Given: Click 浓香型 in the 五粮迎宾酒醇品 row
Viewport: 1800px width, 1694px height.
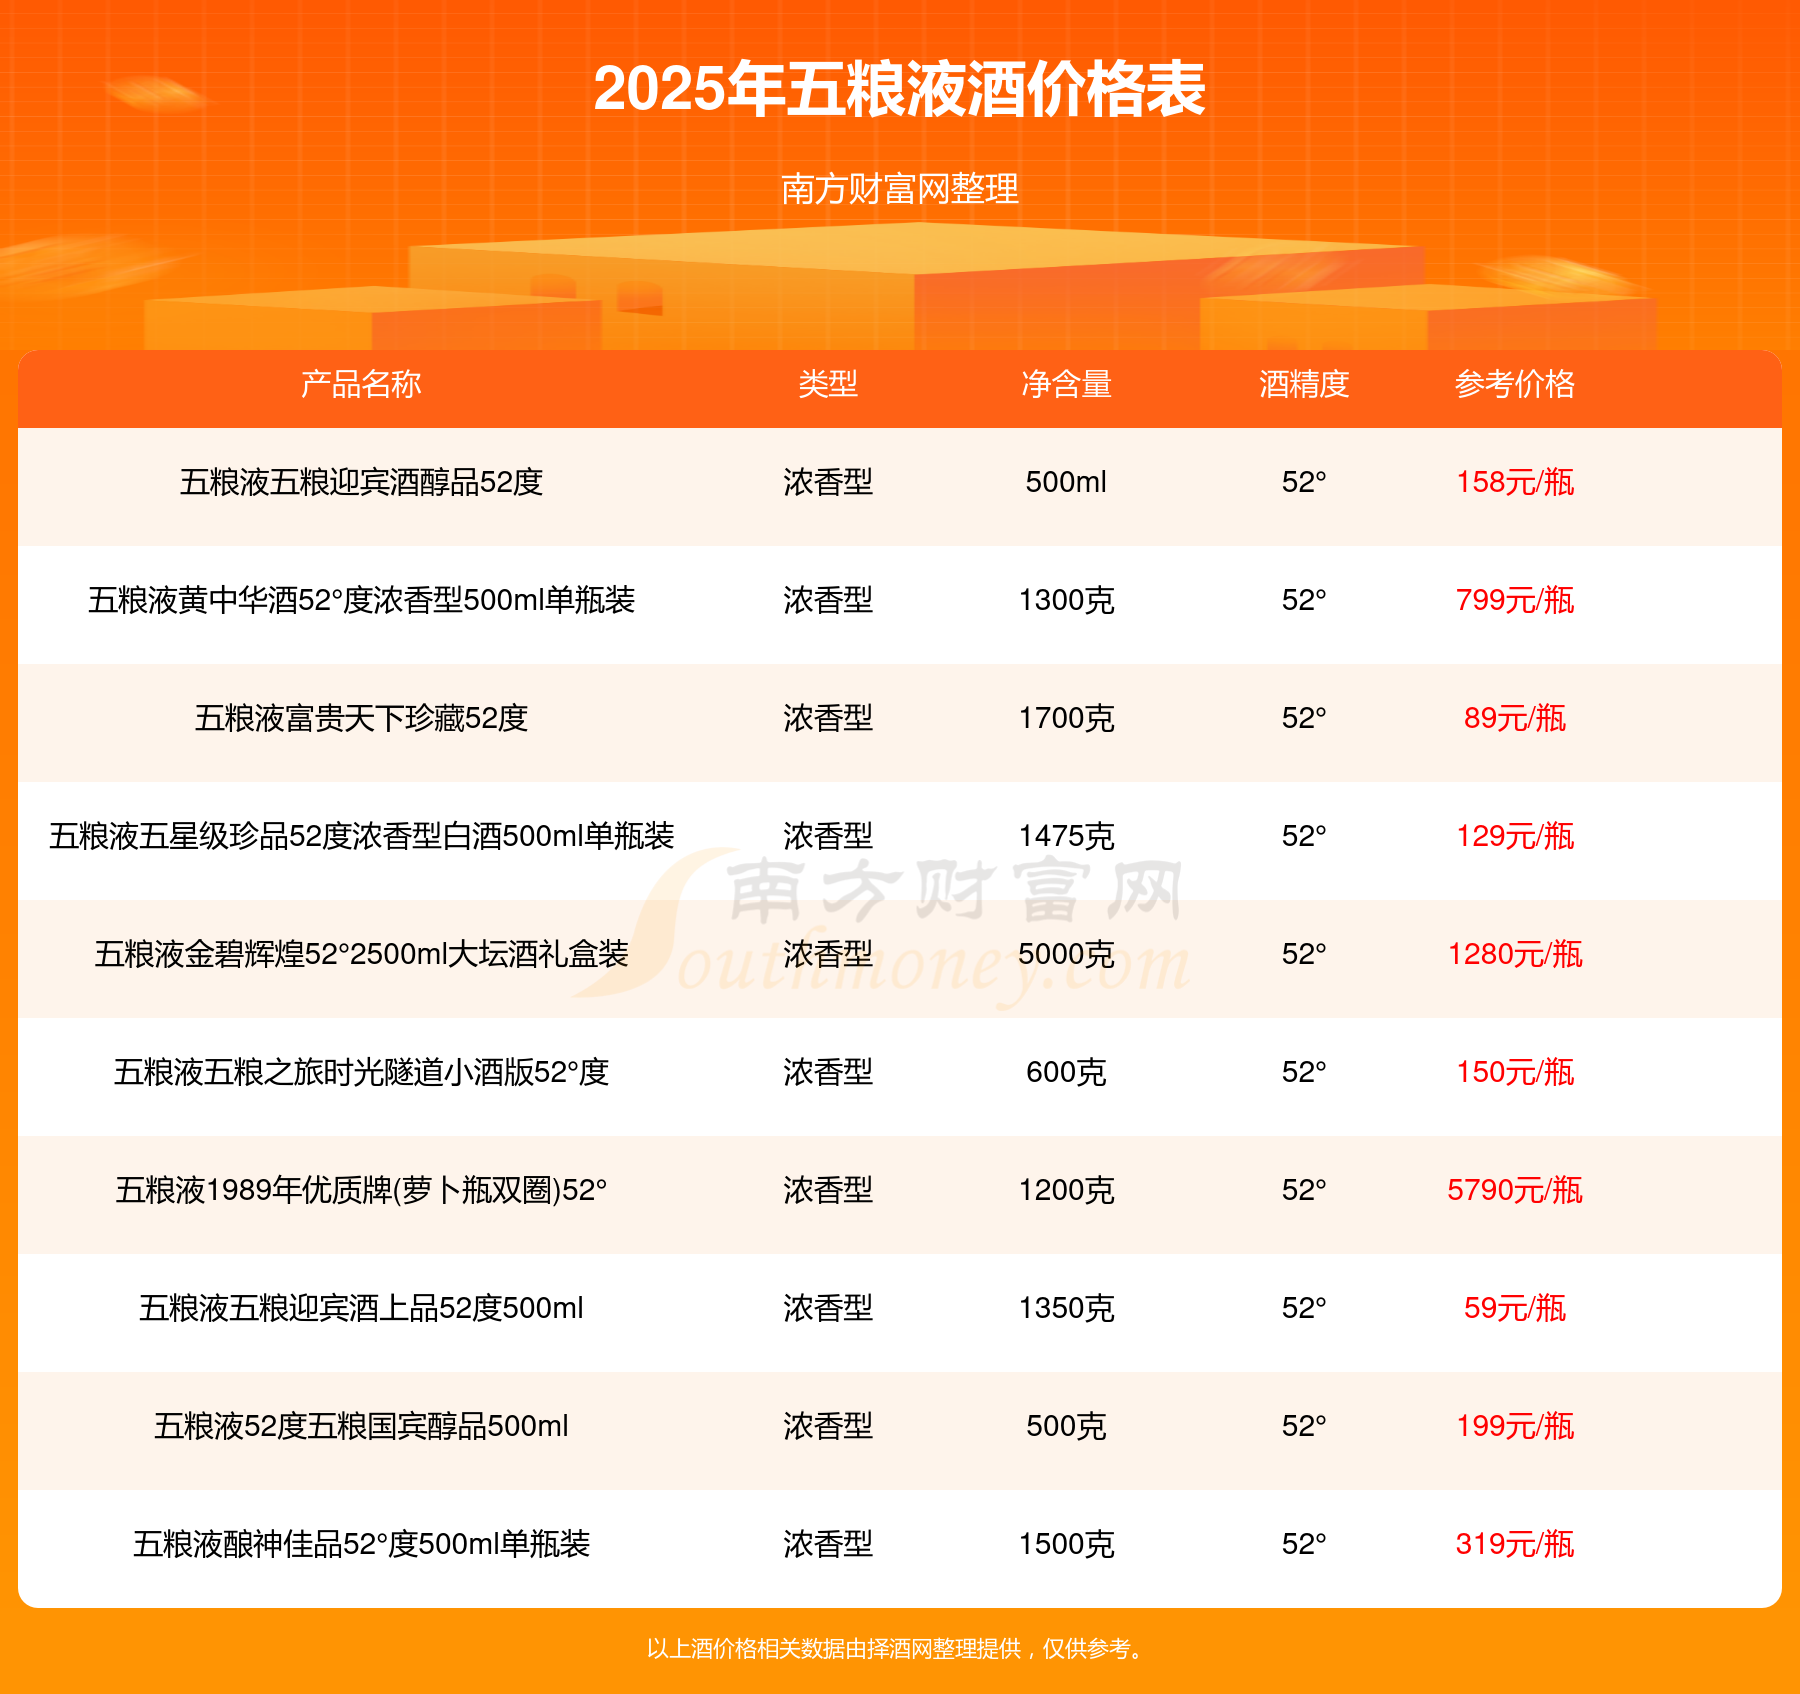Looking at the screenshot, I should [828, 482].
